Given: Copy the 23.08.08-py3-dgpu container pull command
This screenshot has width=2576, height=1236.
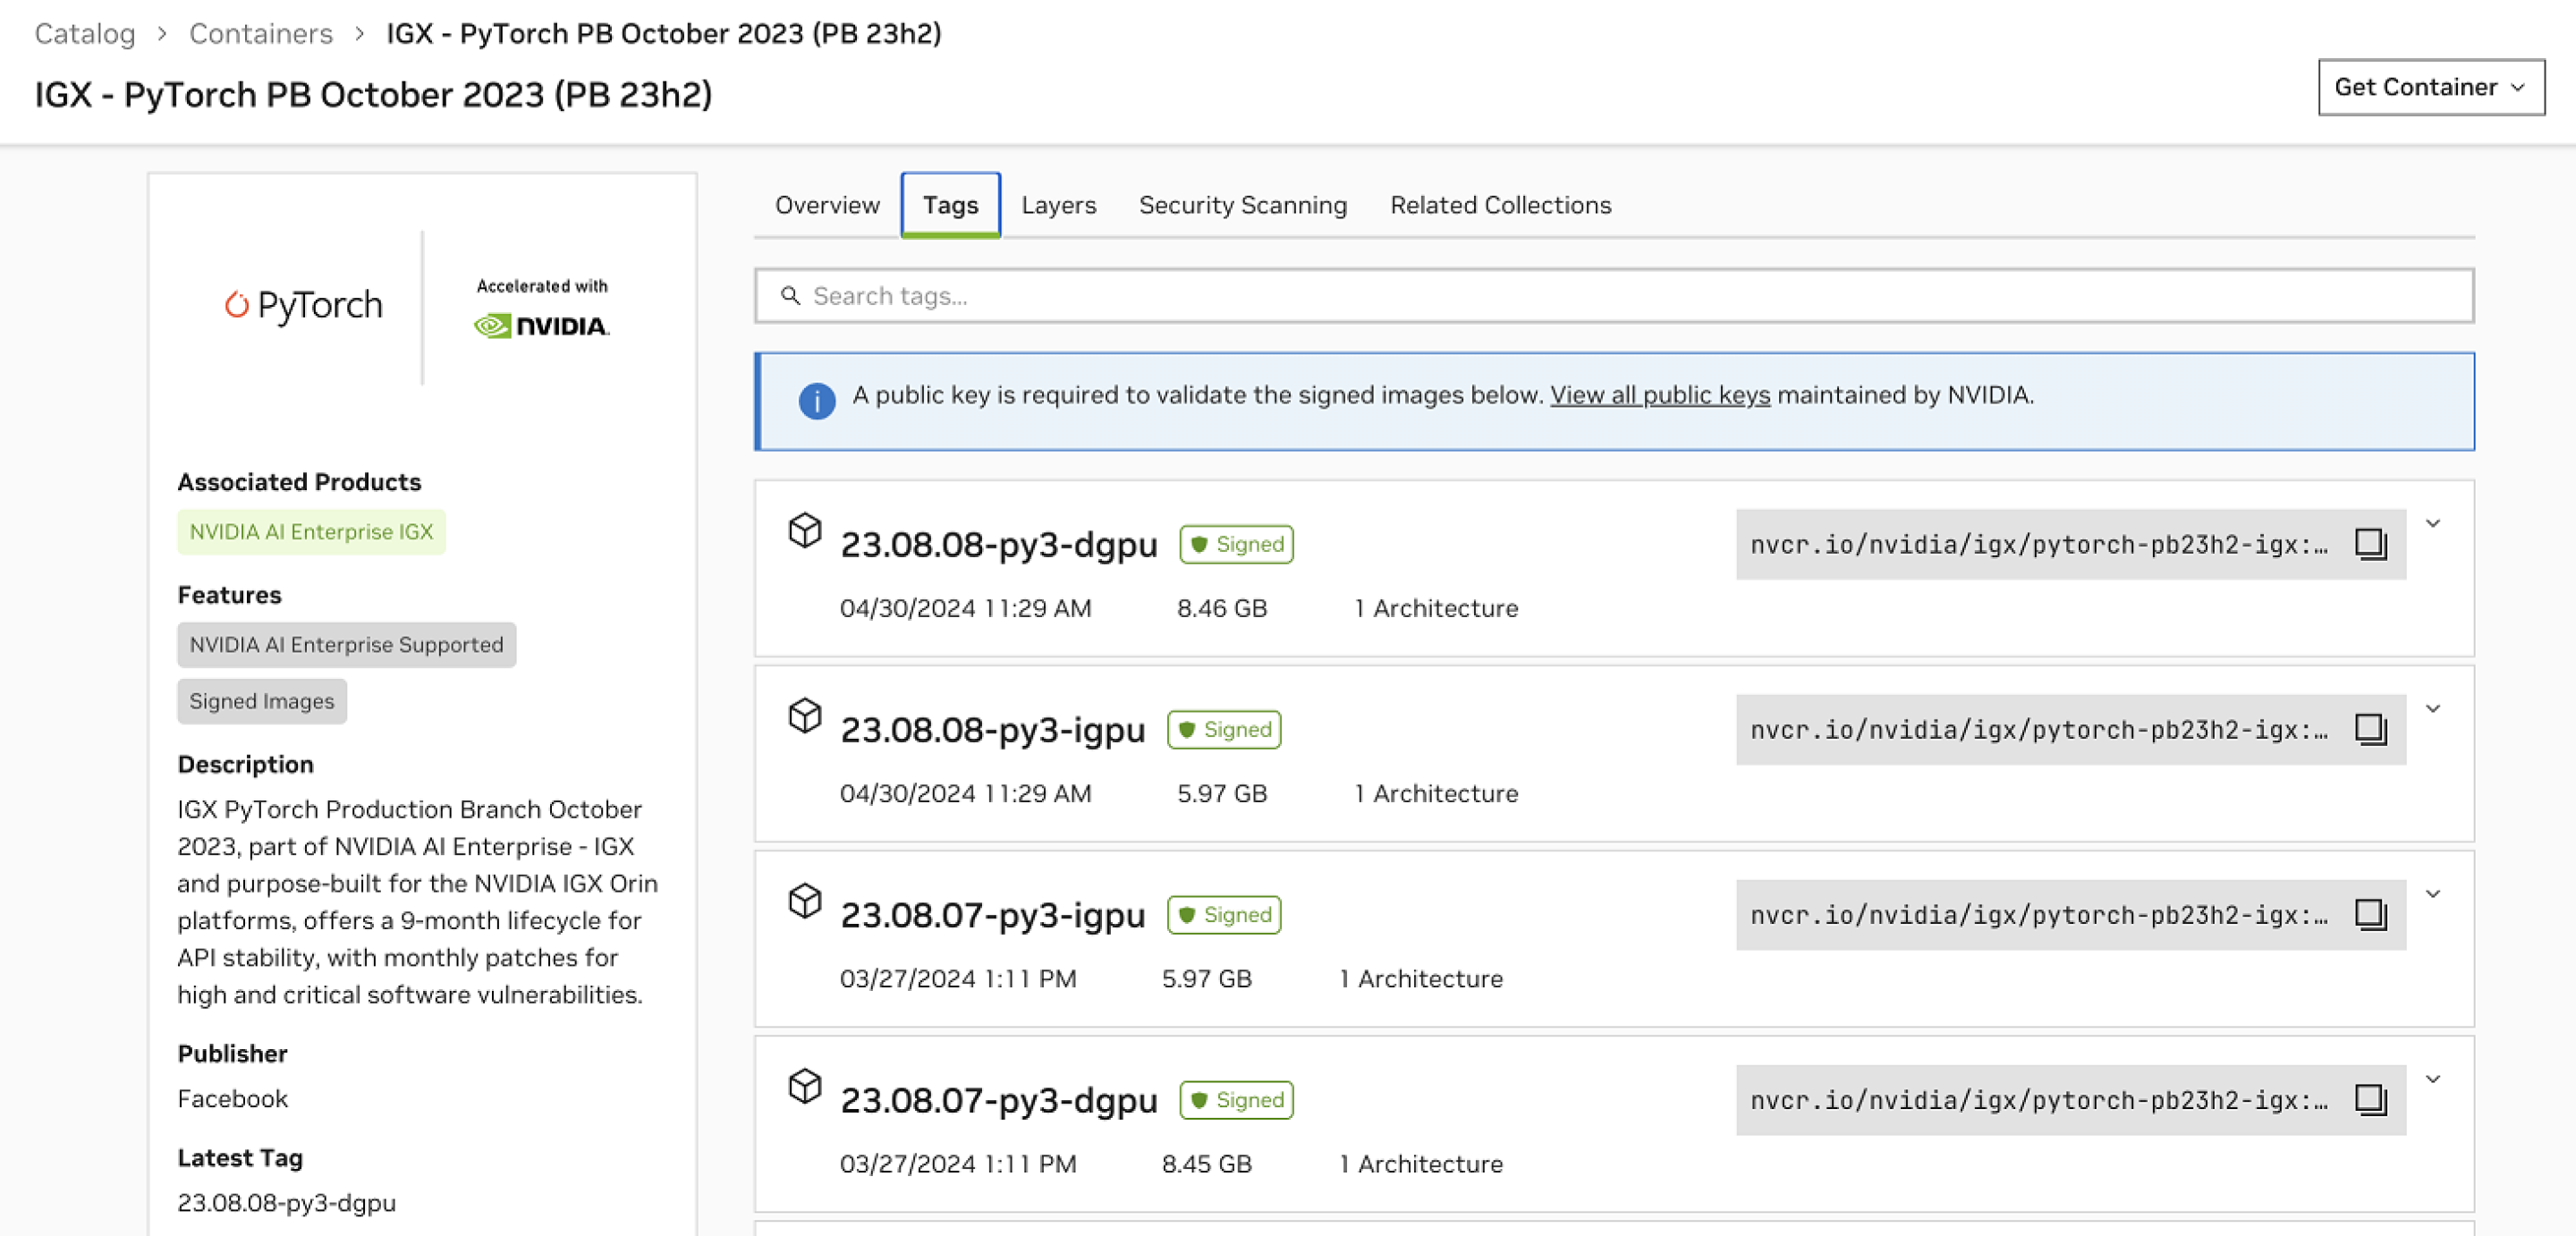Looking at the screenshot, I should 2373,544.
